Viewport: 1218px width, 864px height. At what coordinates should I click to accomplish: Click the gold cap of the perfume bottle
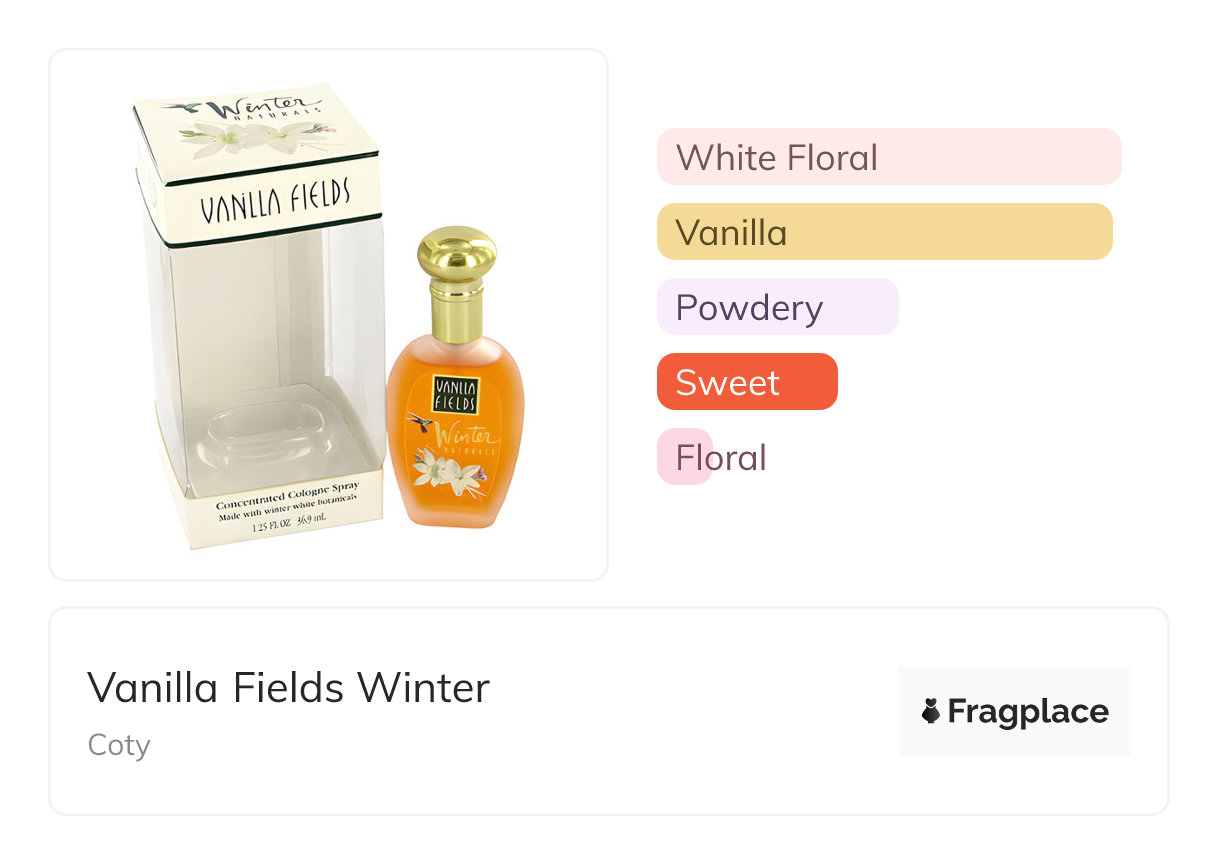pyautogui.click(x=456, y=255)
